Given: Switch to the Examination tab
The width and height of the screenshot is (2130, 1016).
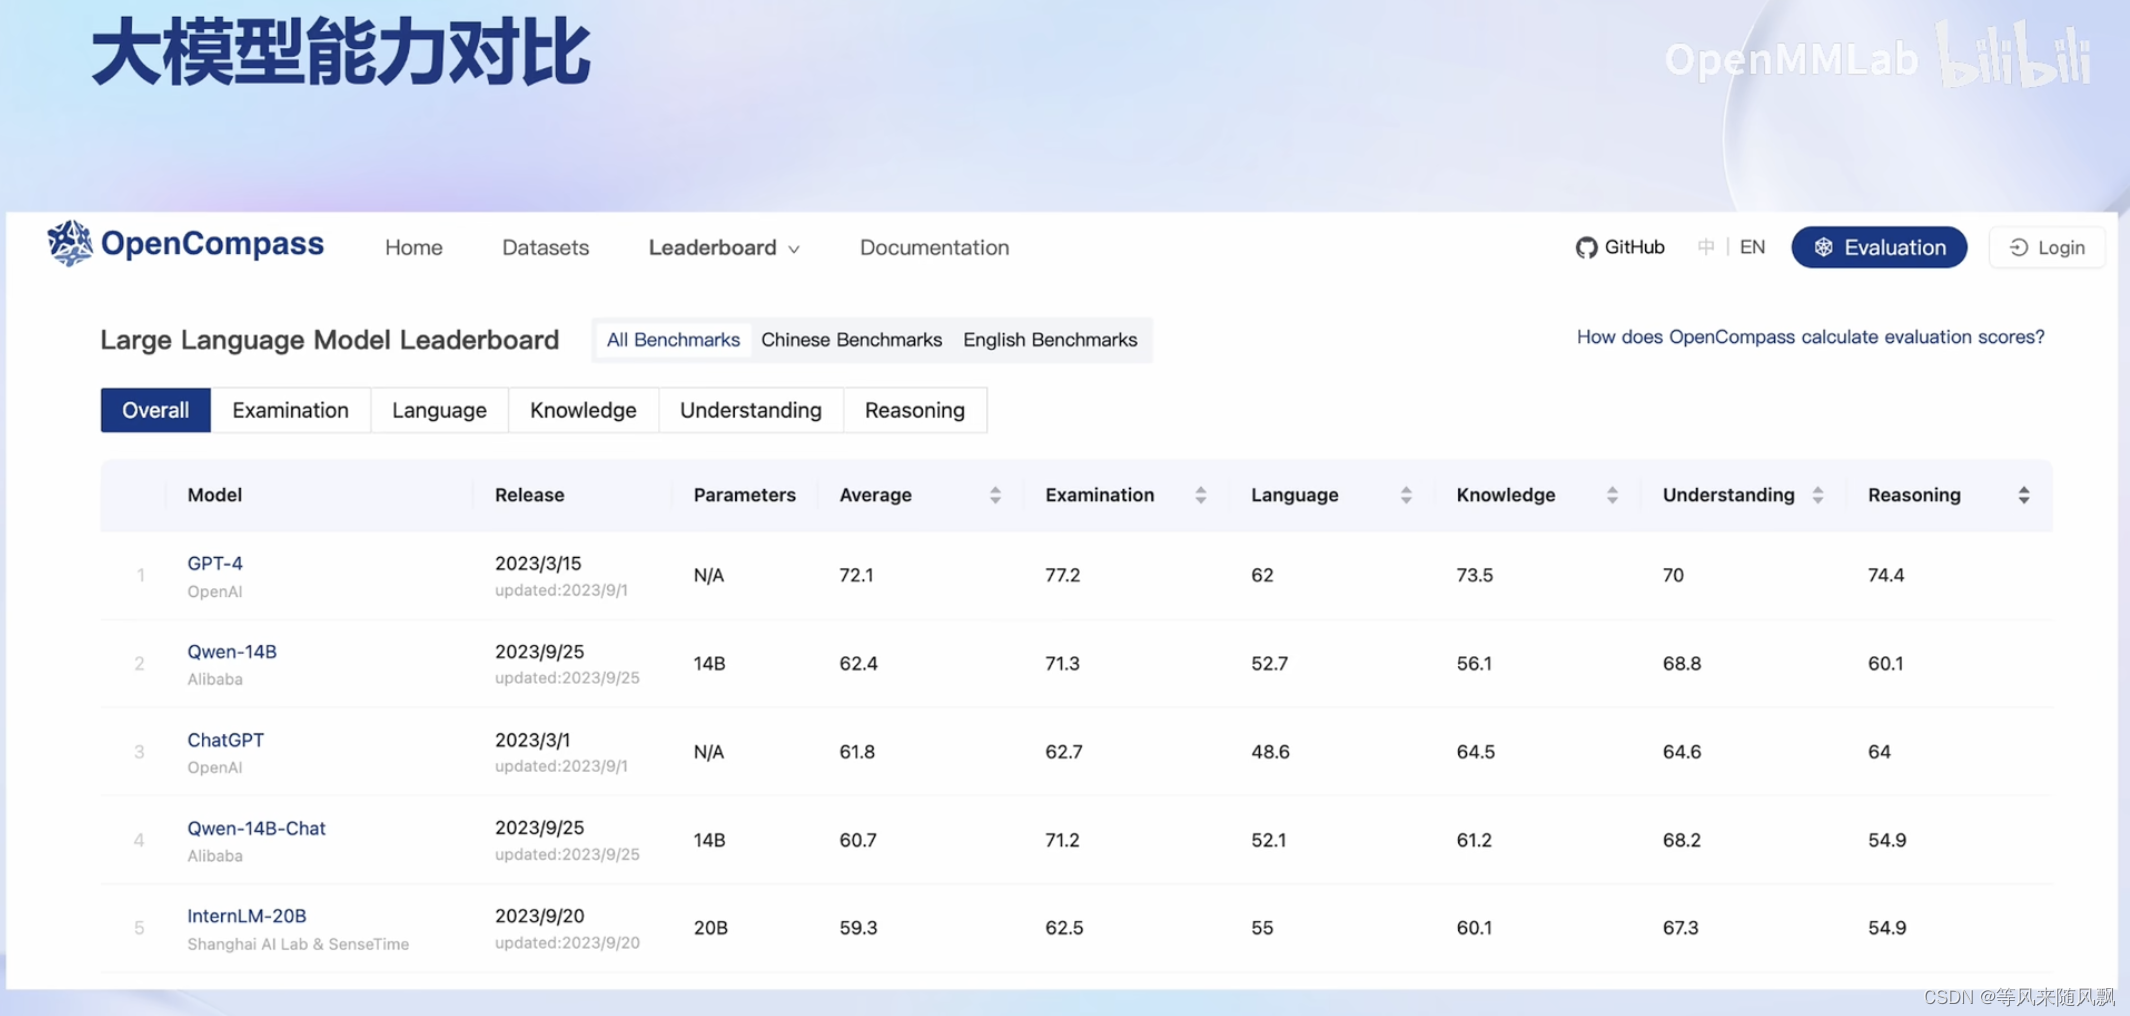Looking at the screenshot, I should point(290,410).
